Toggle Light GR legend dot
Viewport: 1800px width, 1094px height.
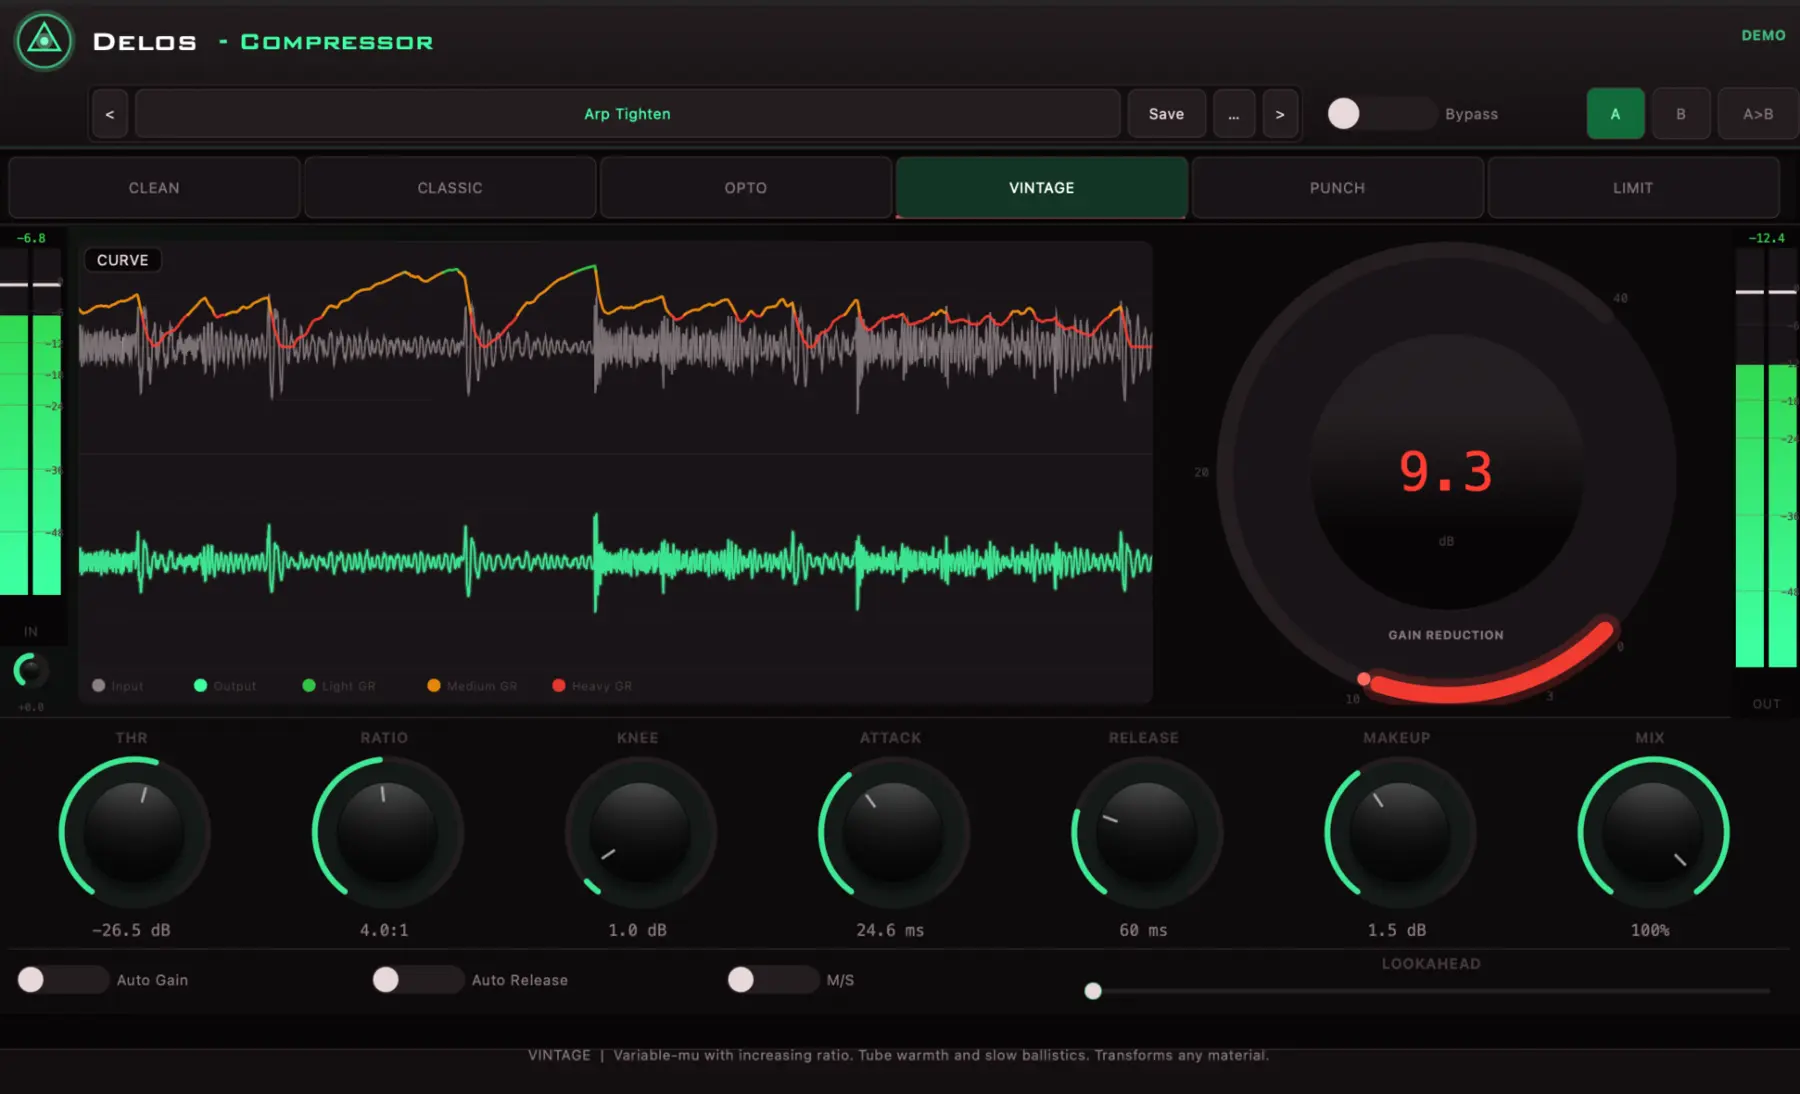click(309, 686)
